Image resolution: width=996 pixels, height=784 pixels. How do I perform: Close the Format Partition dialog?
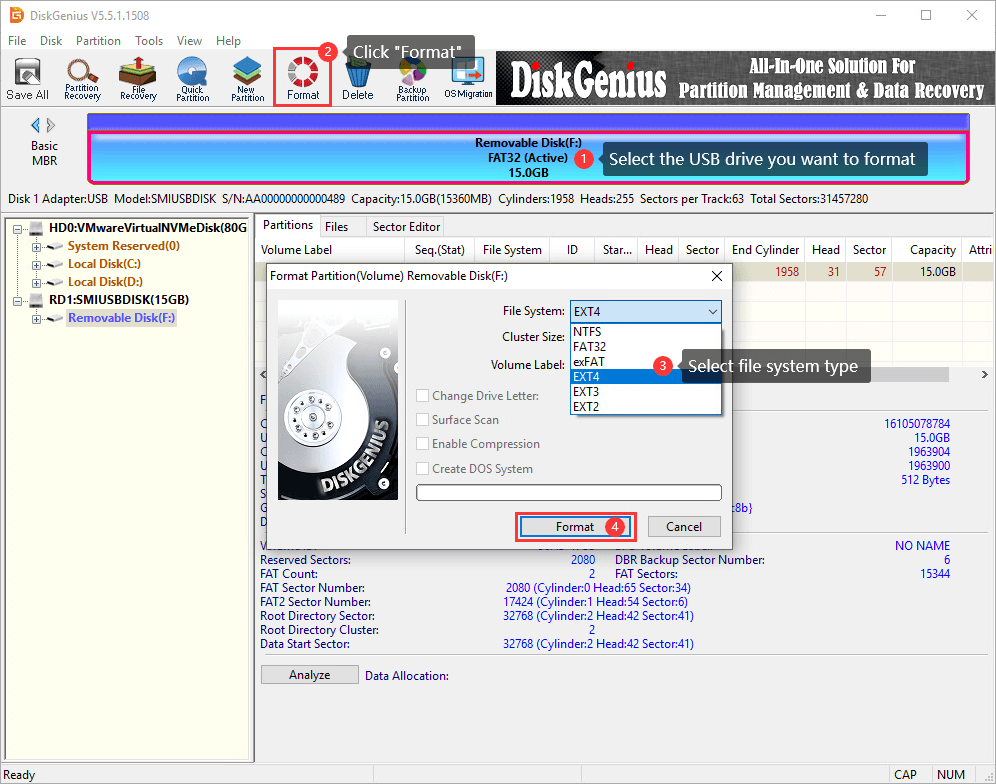coord(717,276)
